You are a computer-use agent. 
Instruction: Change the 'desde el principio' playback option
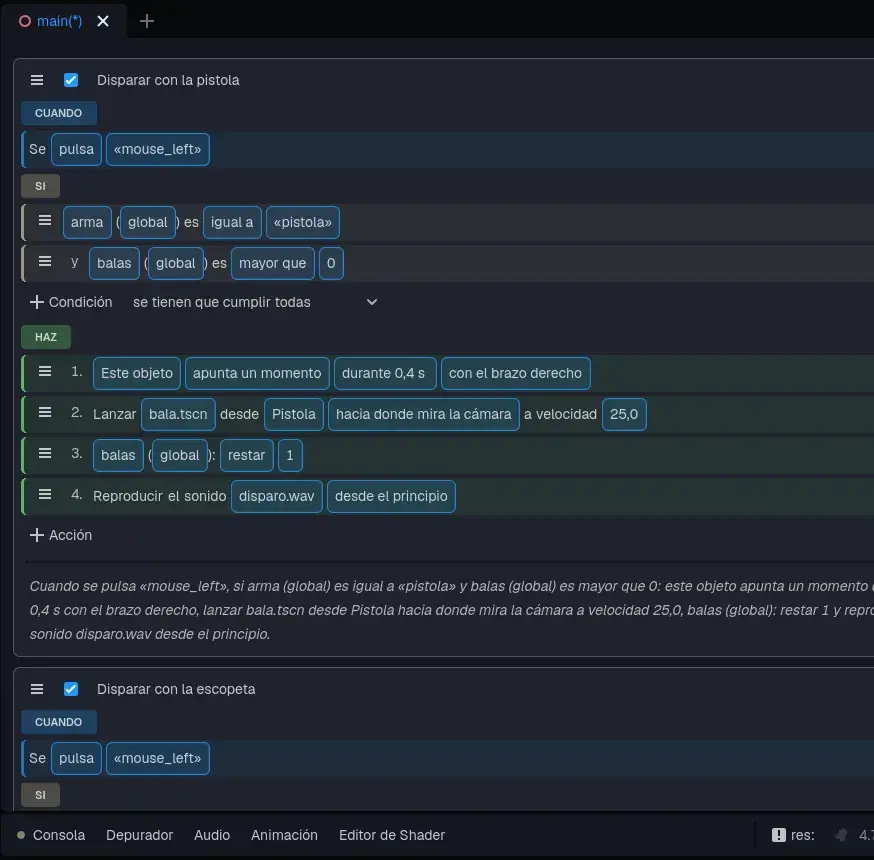coord(391,496)
